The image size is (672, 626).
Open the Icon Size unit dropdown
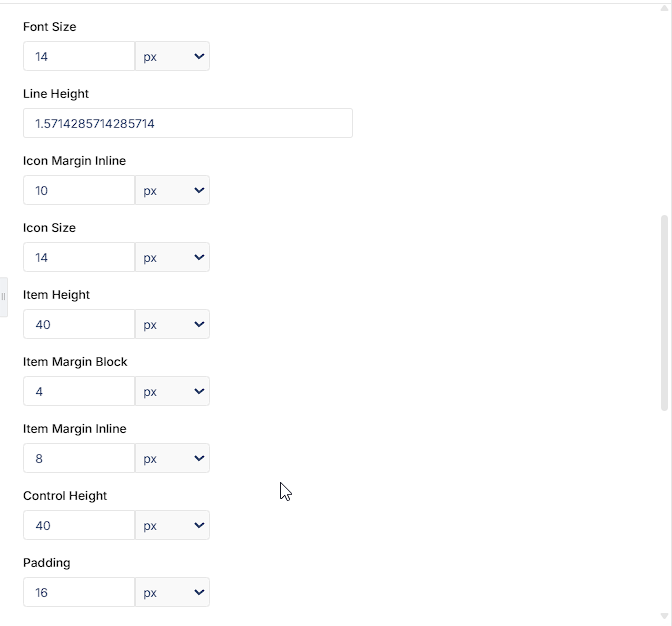coord(172,257)
